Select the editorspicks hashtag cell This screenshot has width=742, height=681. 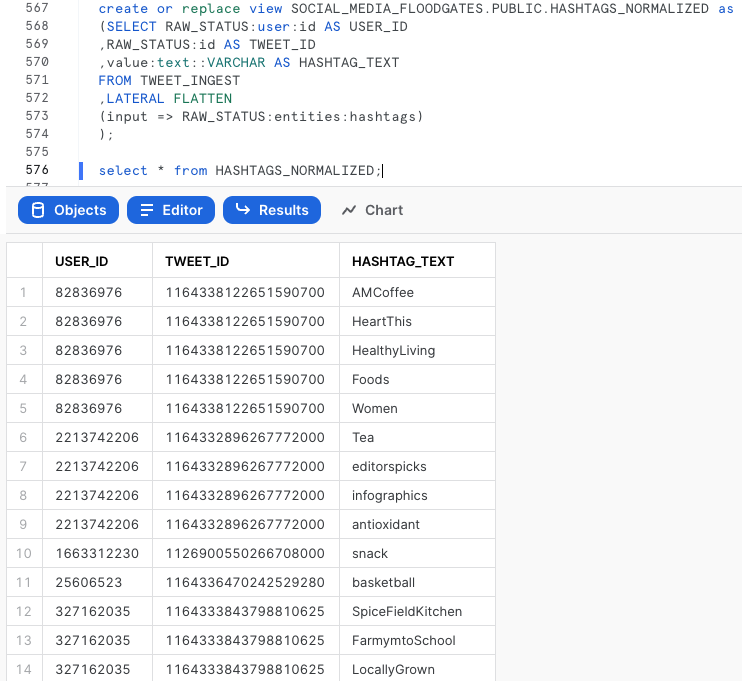coord(417,466)
